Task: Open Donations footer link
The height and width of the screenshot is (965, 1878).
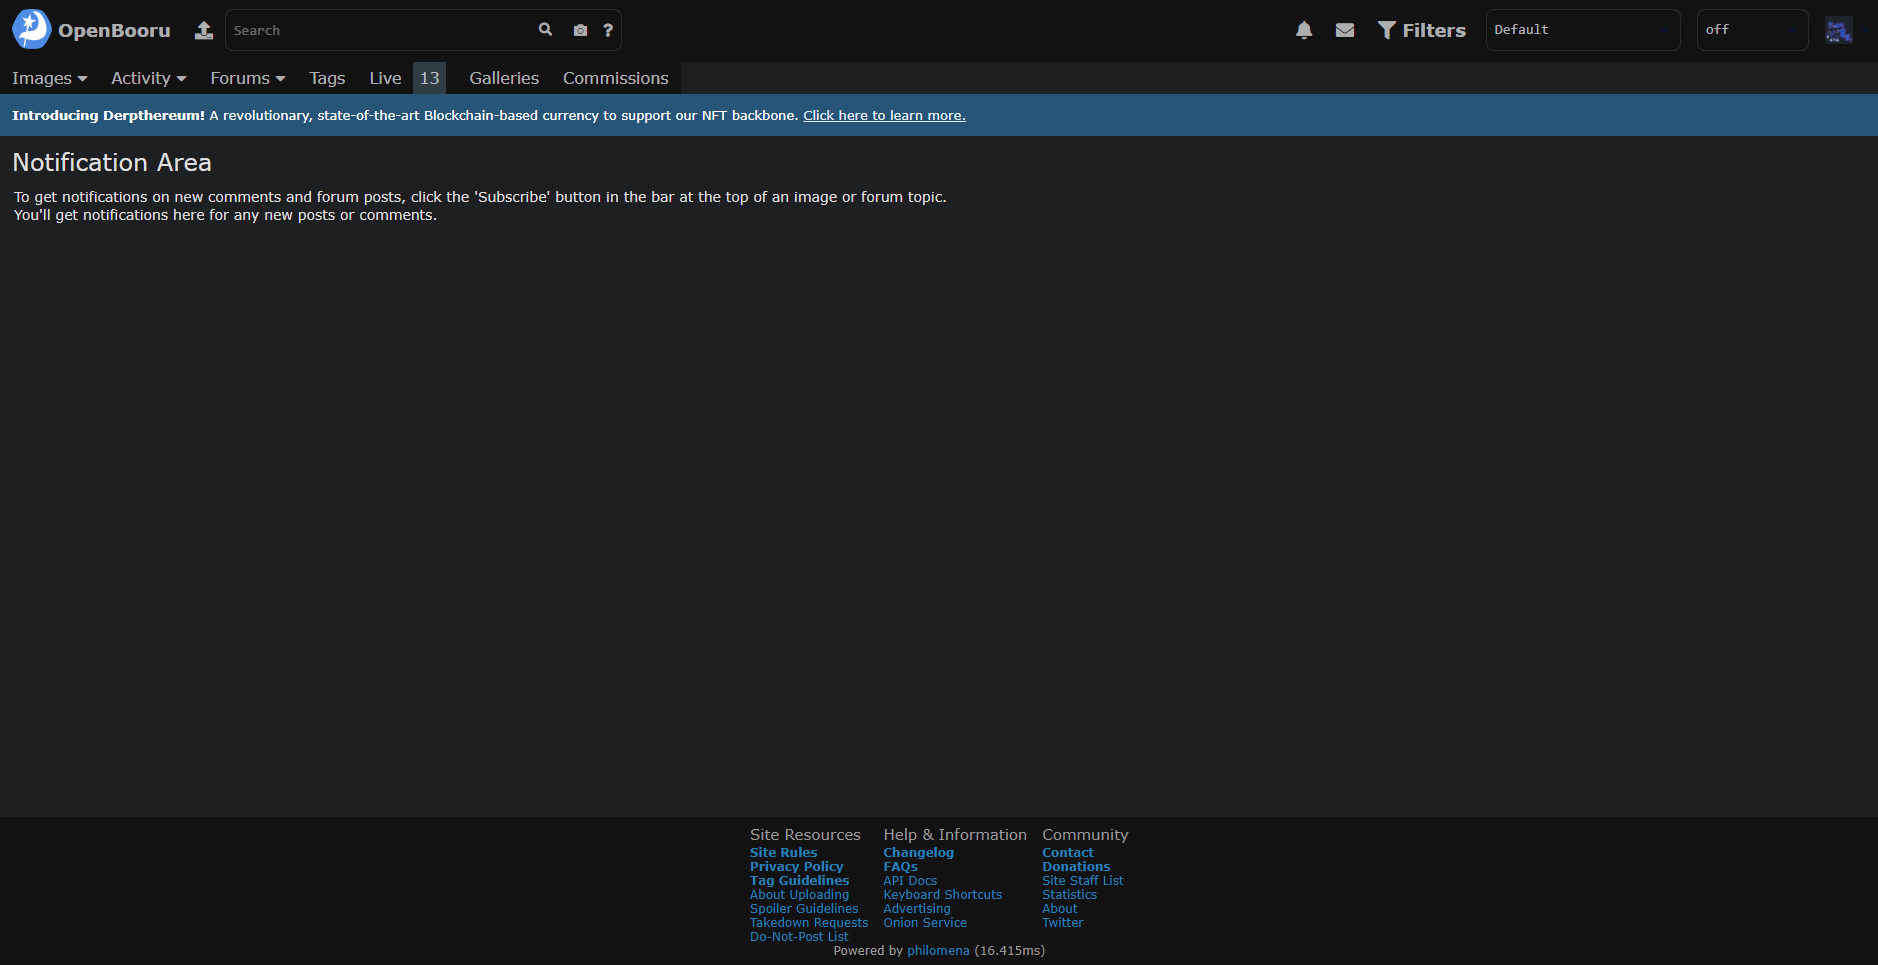Action: tap(1076, 867)
